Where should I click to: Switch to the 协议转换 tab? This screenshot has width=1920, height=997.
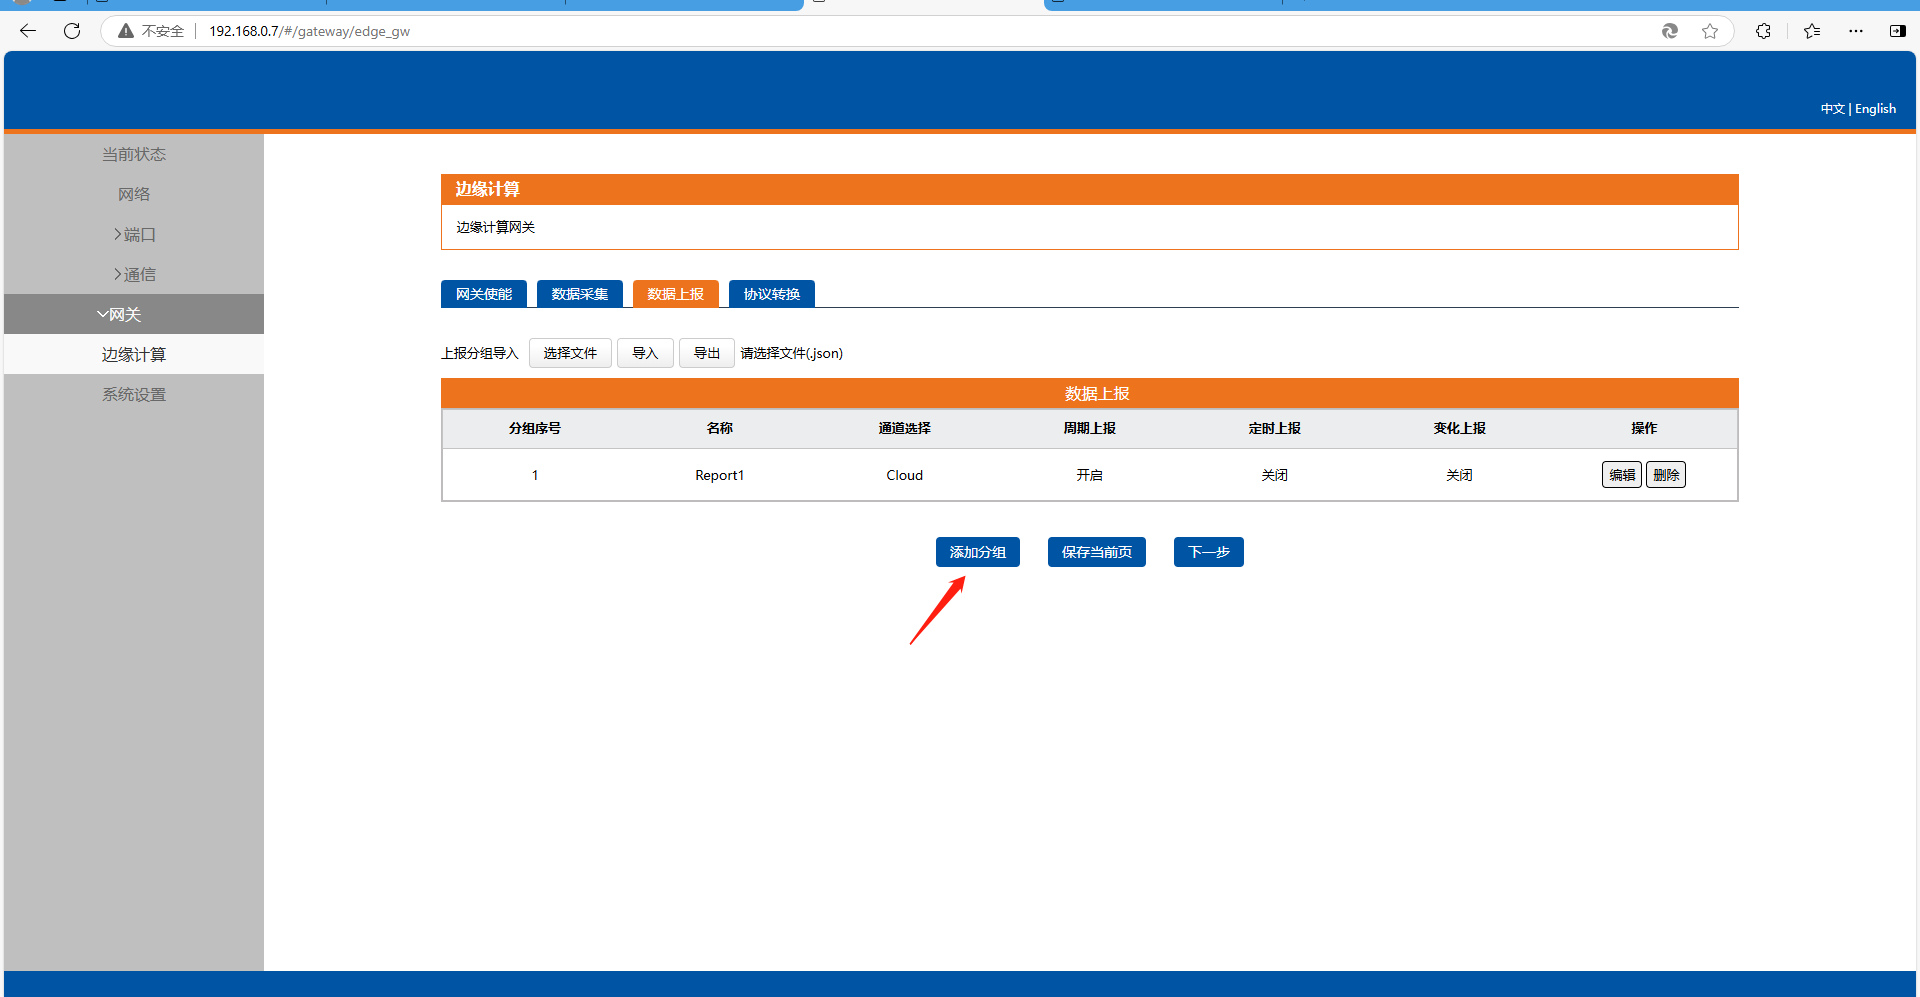772,294
